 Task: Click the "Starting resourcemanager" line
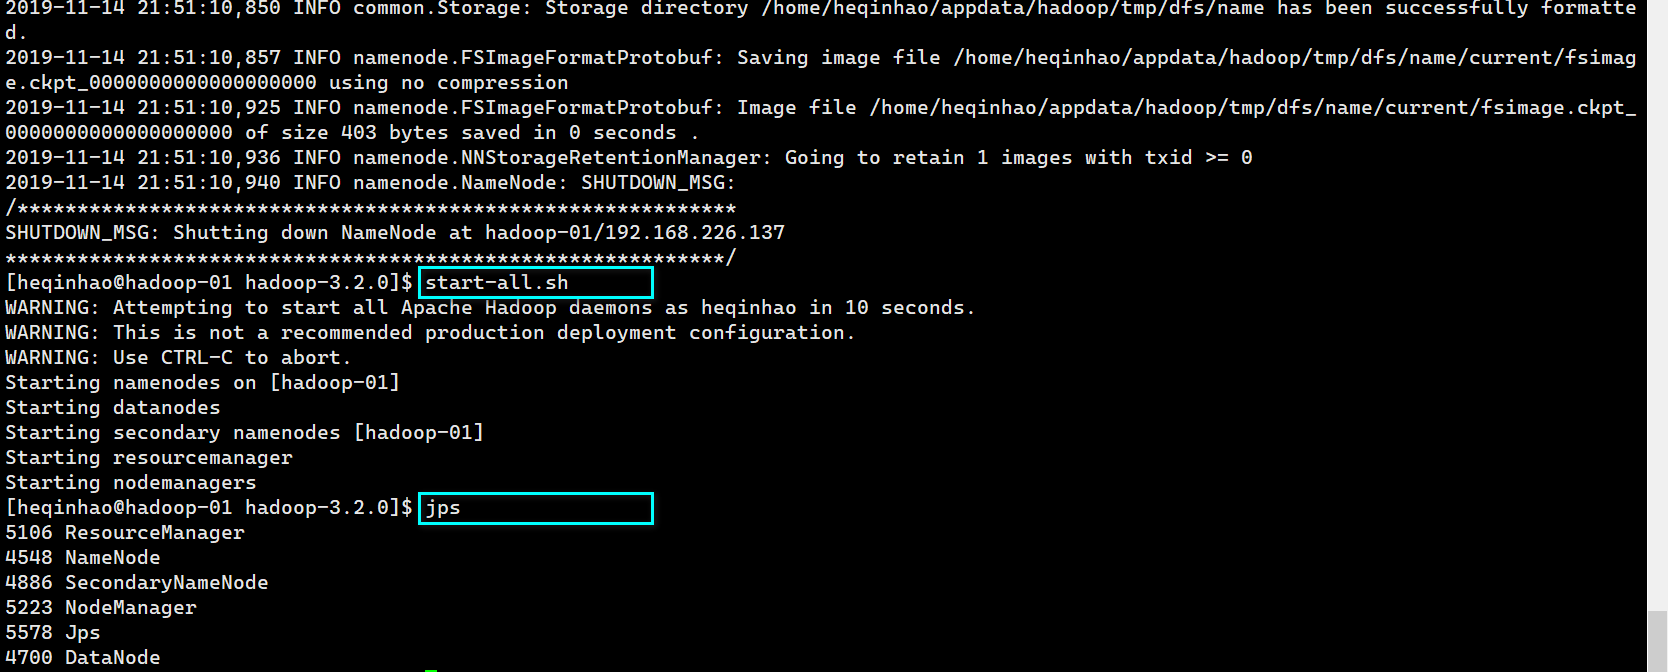(149, 458)
